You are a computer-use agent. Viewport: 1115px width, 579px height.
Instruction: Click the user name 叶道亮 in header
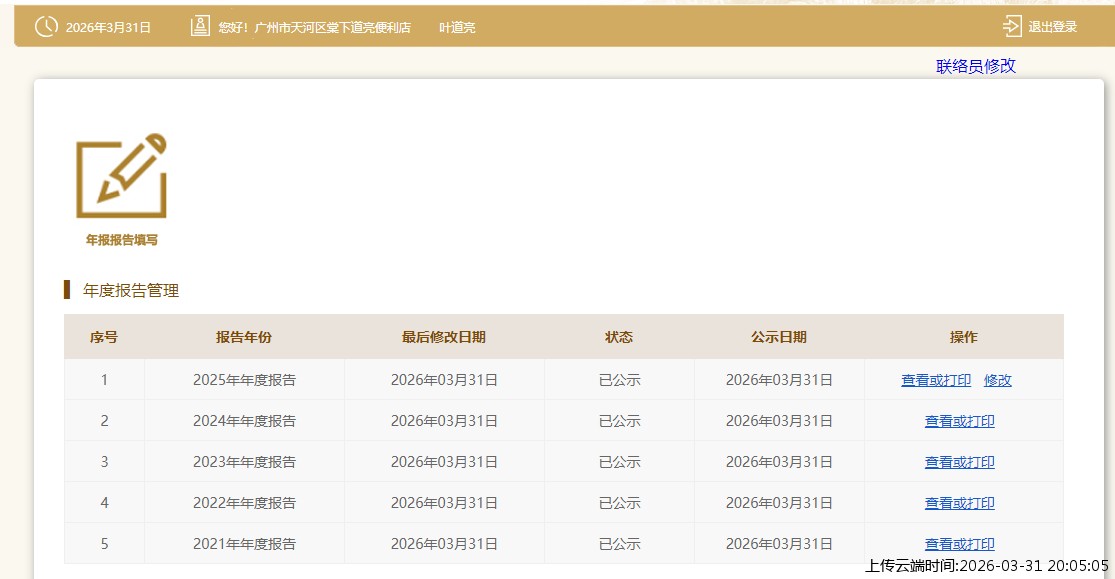tap(457, 28)
